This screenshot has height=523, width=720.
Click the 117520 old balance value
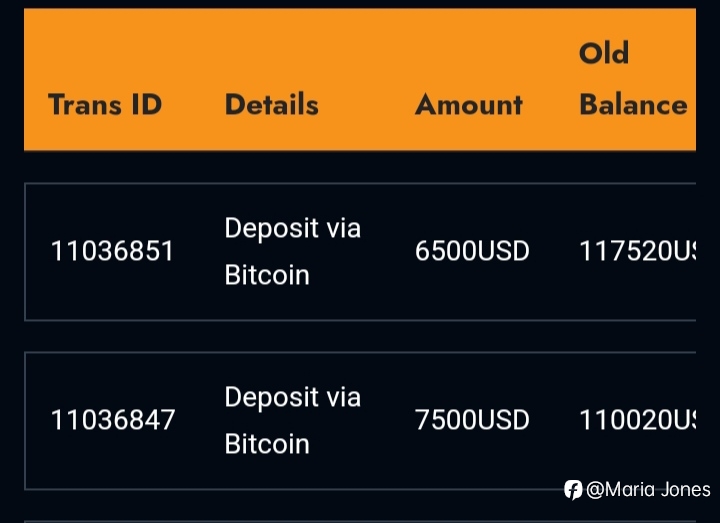(637, 251)
